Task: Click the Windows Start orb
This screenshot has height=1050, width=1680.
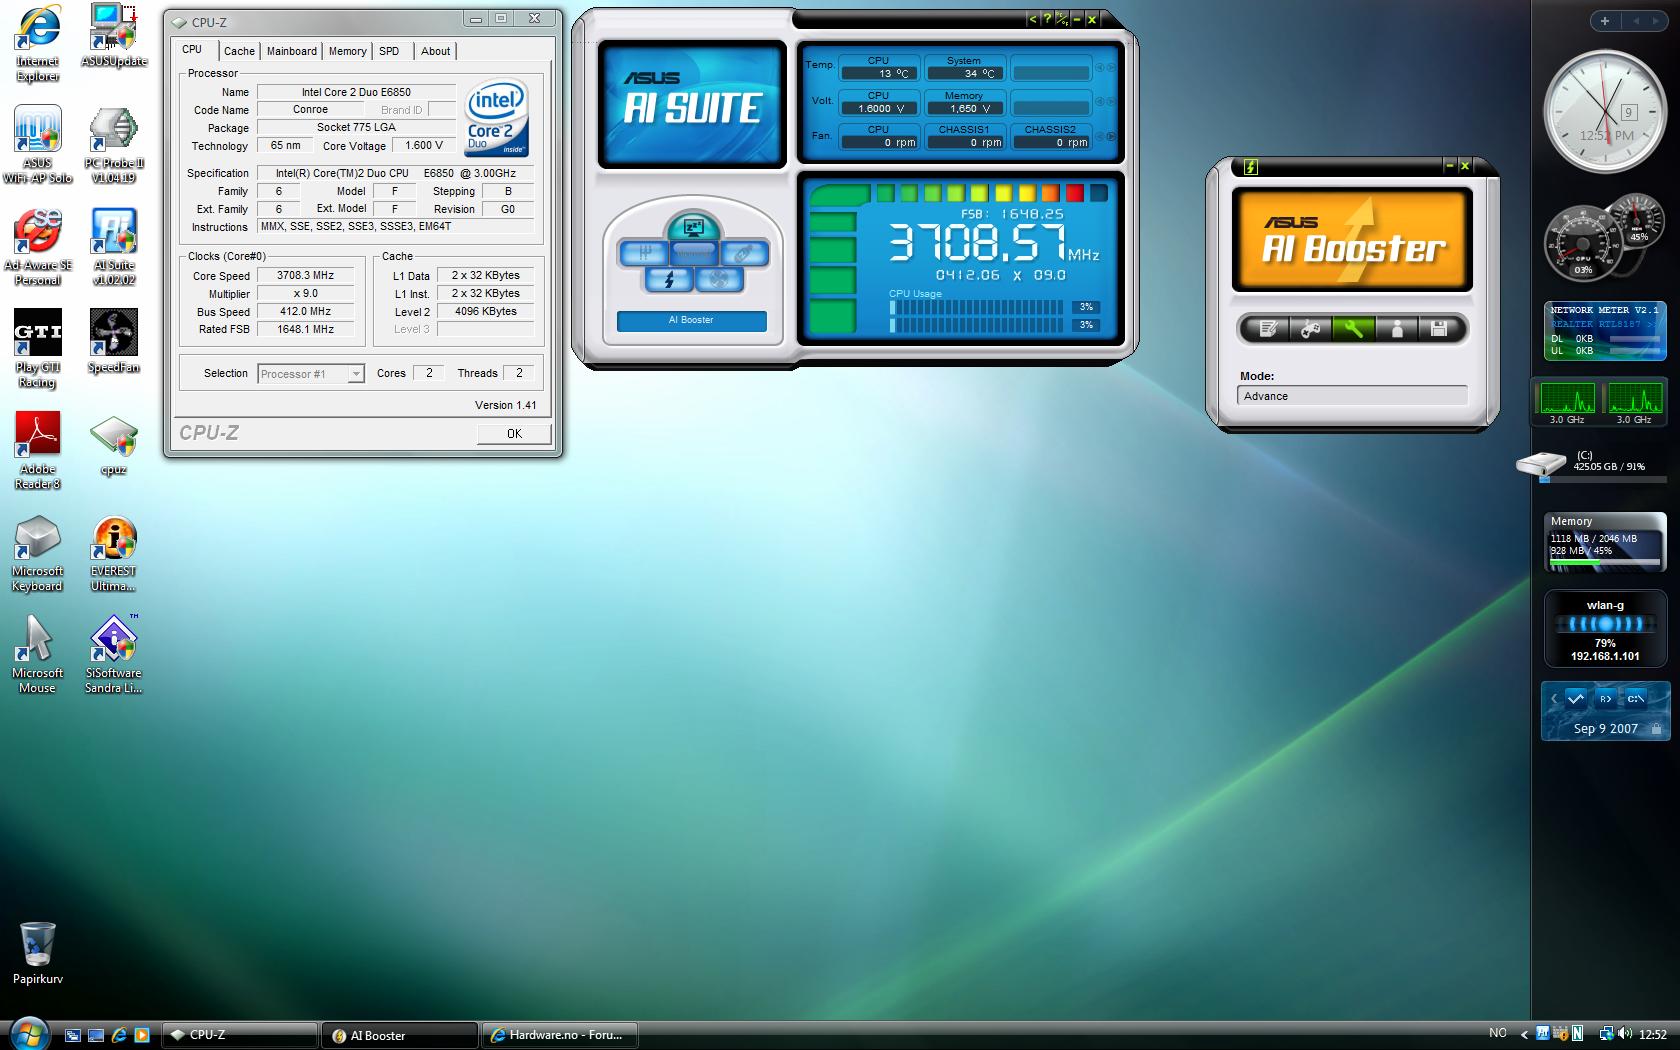Action: (x=28, y=1033)
